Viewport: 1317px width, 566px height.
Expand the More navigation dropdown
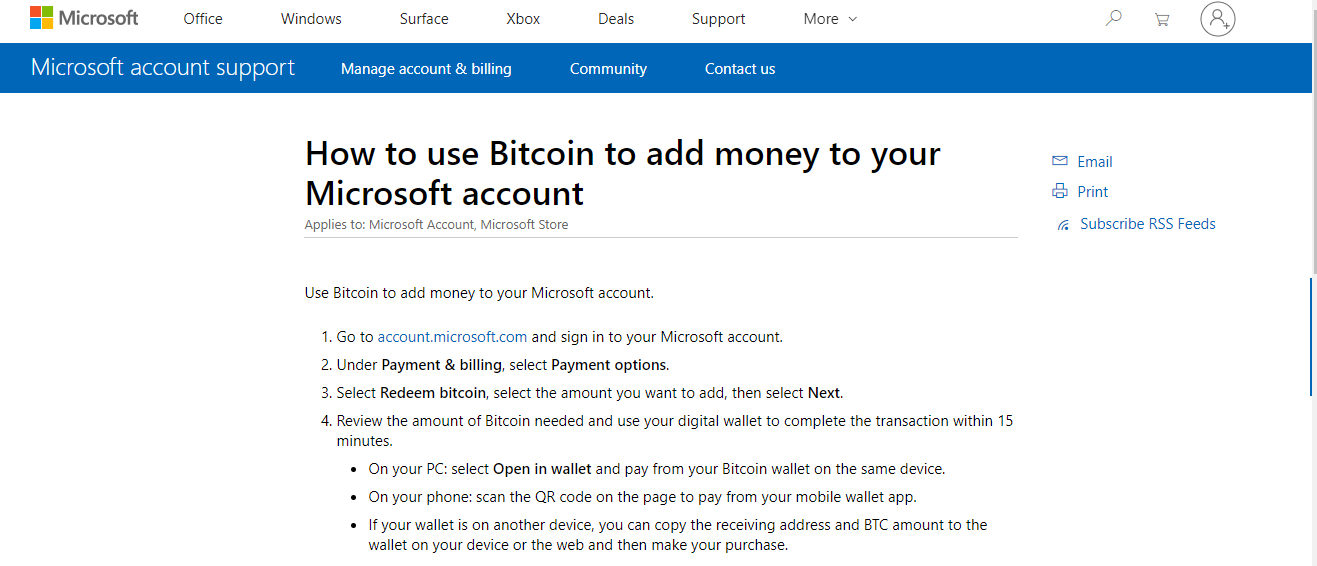tap(830, 19)
